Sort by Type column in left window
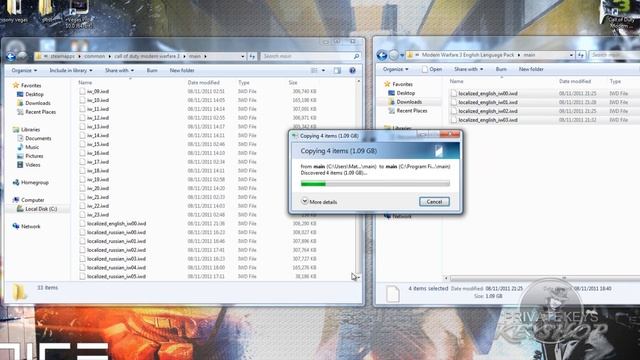Image resolution: width=640 pixels, height=360 pixels. tap(244, 82)
